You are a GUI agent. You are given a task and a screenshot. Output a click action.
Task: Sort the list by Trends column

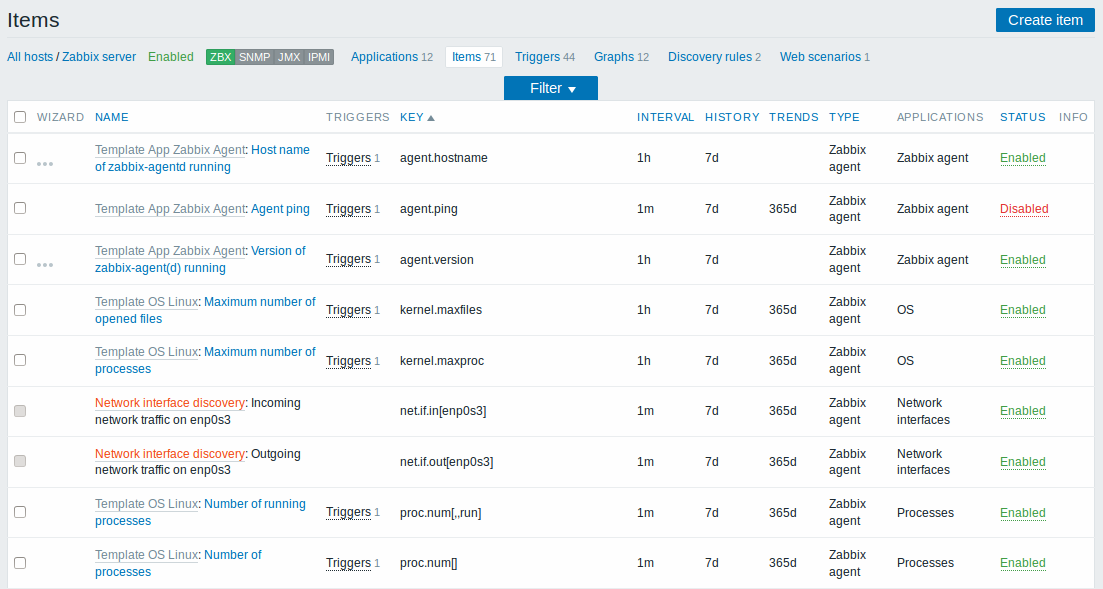pyautogui.click(x=793, y=118)
